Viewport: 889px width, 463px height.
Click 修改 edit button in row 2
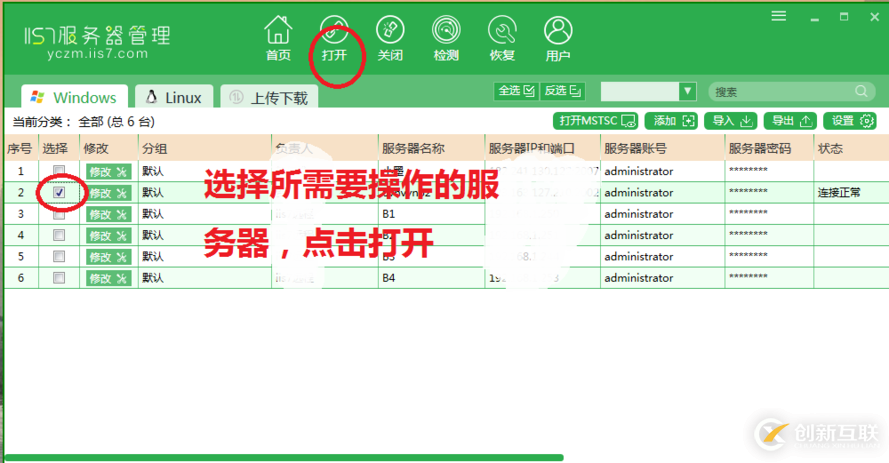click(108, 193)
